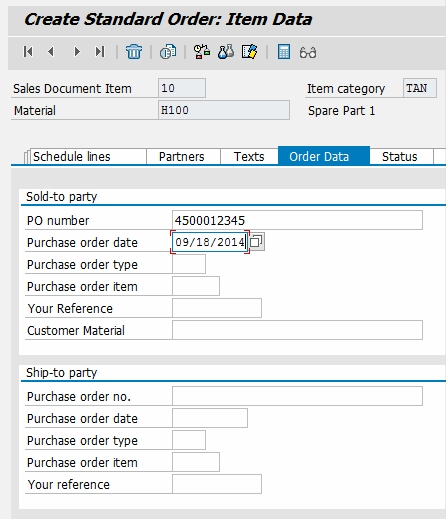
Task: Switch to the Schedule lines tab
Action: click(88, 157)
